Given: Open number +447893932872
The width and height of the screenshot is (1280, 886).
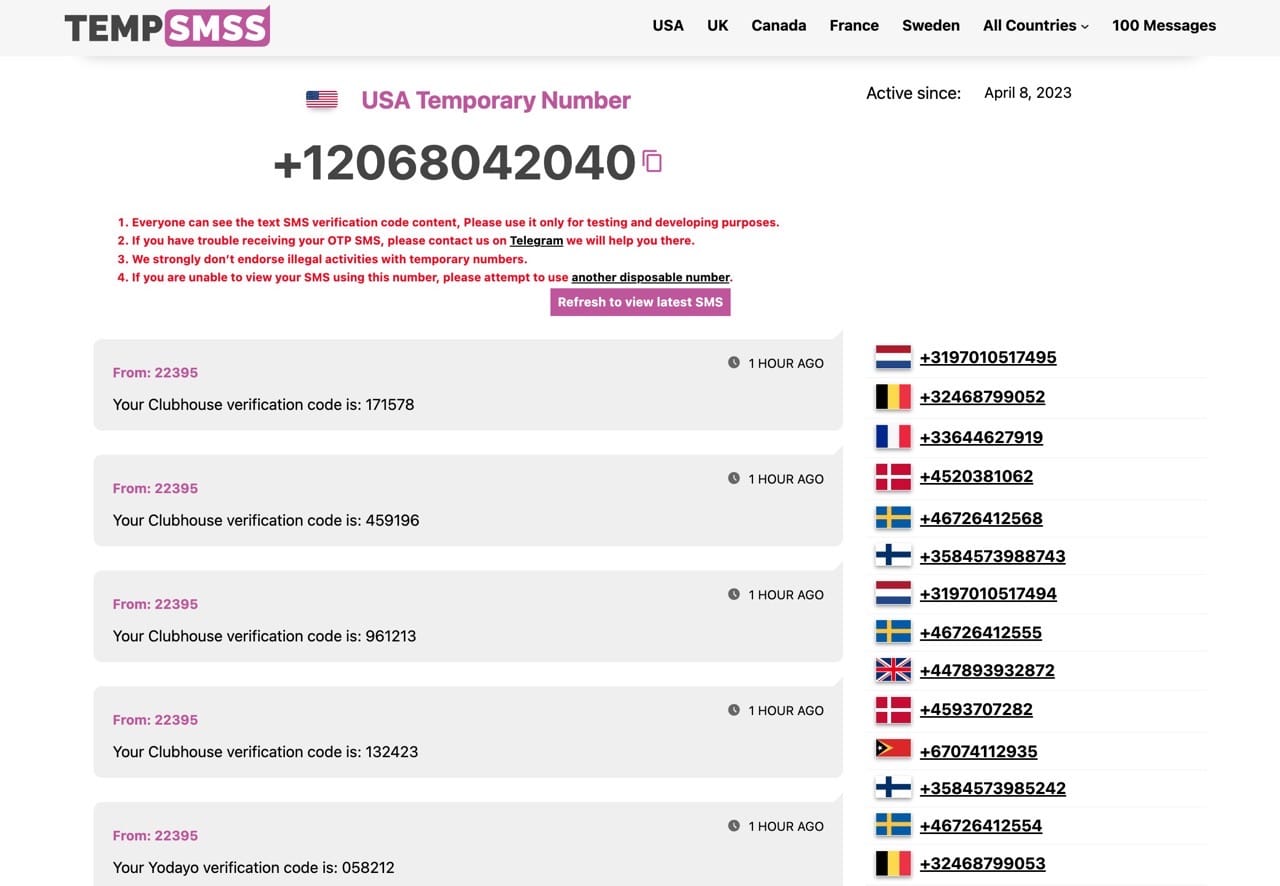Looking at the screenshot, I should click(987, 670).
